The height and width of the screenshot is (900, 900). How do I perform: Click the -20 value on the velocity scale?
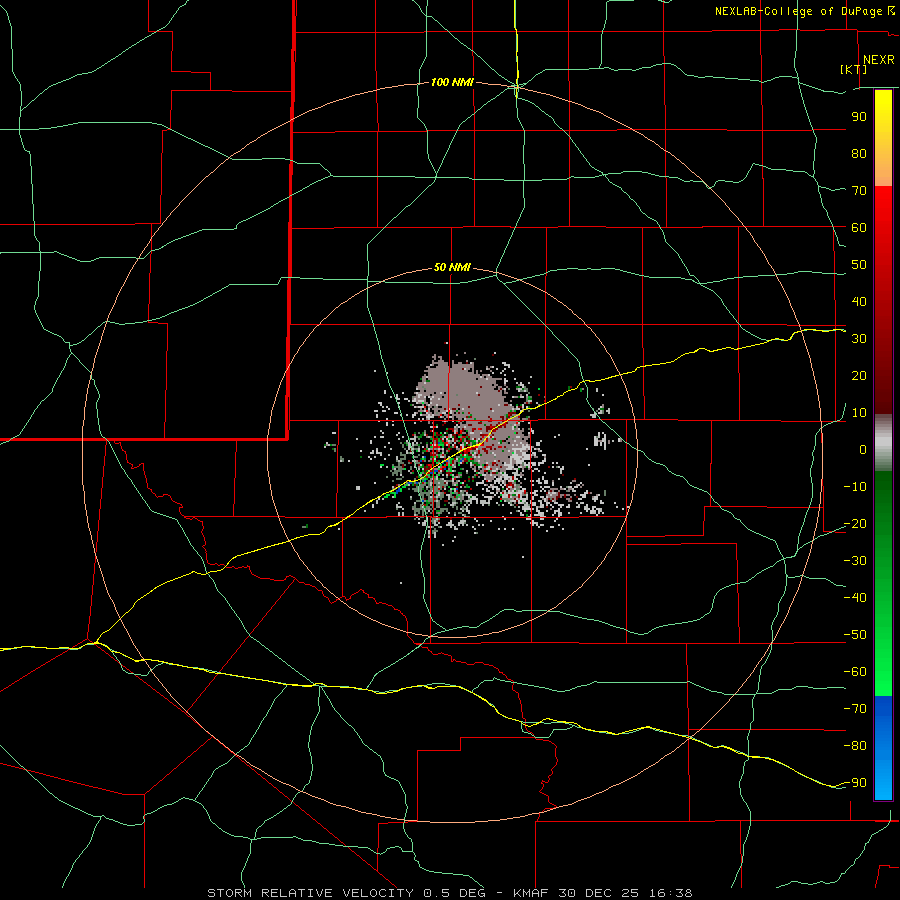855,523
